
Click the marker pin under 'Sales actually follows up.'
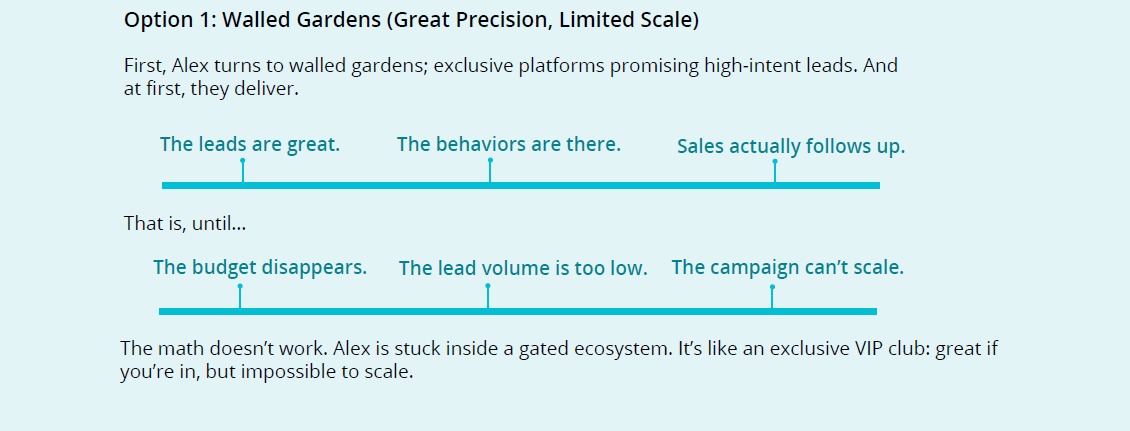coord(775,171)
